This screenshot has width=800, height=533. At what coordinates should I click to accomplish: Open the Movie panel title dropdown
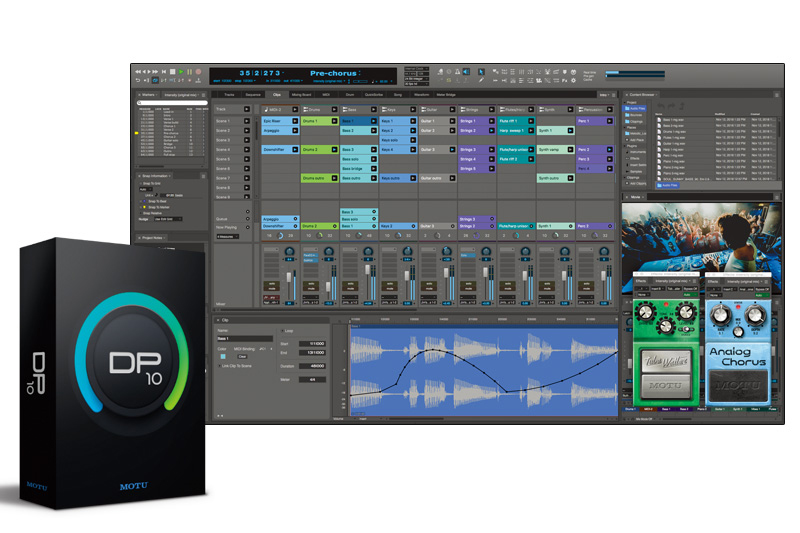[x=637, y=196]
